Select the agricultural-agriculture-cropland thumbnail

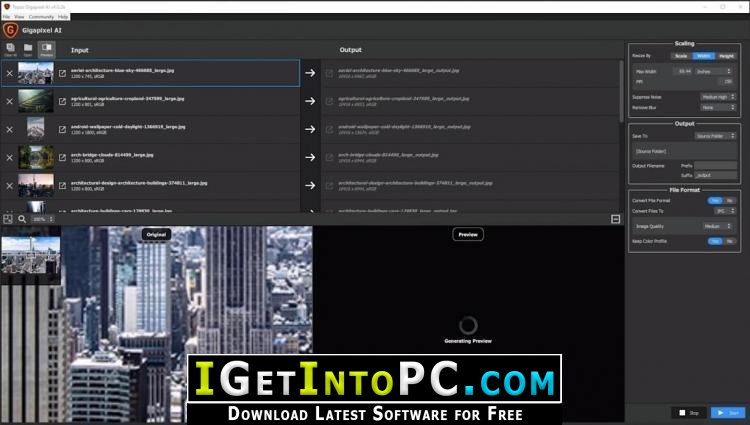tap(36, 101)
